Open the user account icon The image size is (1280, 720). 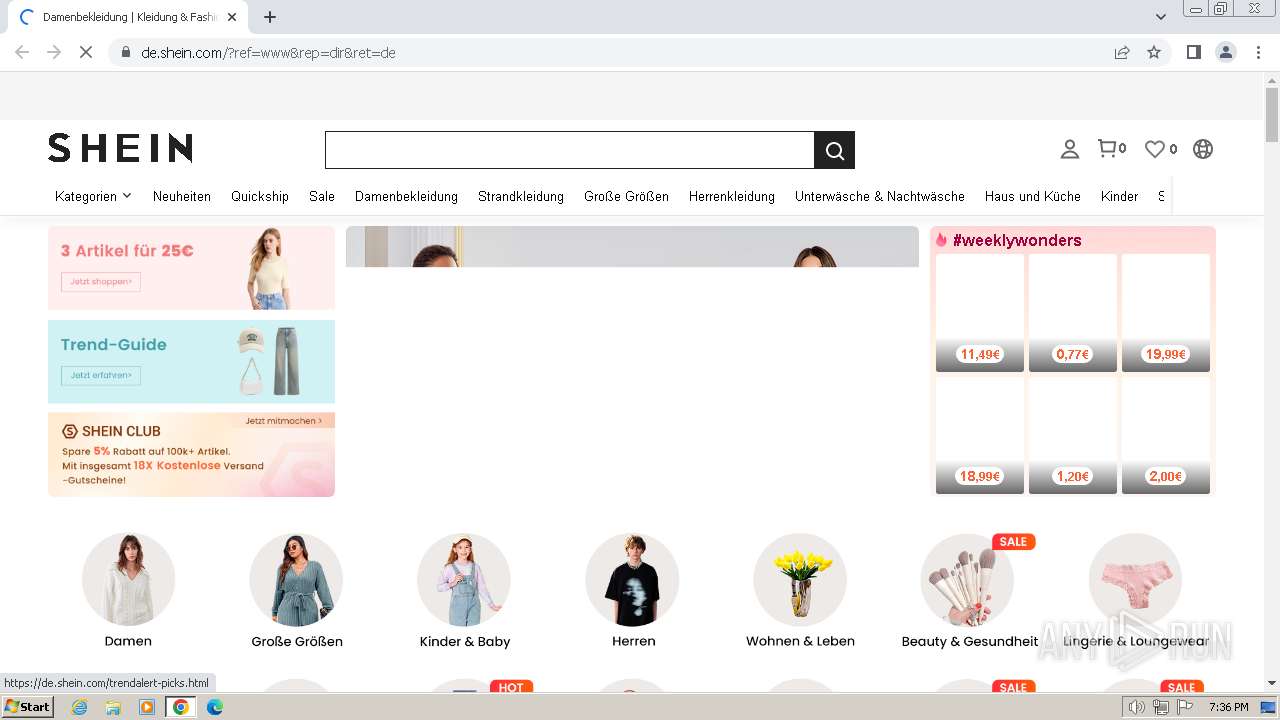click(x=1069, y=149)
